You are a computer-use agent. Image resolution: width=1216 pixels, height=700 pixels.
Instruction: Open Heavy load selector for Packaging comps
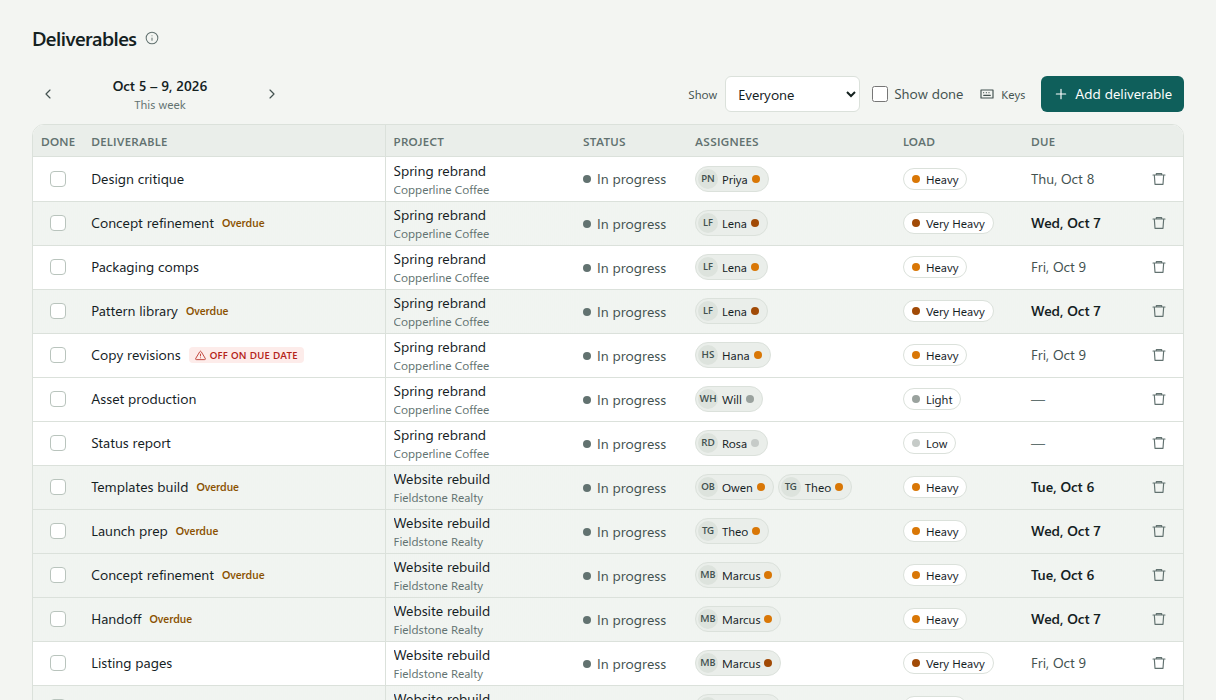935,267
